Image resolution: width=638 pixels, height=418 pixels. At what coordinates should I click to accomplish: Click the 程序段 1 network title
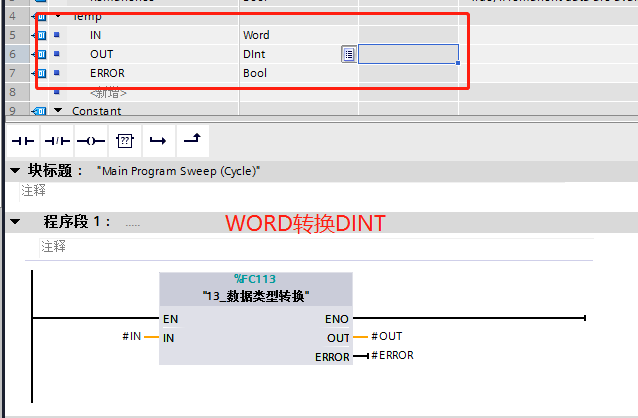click(x=76, y=222)
